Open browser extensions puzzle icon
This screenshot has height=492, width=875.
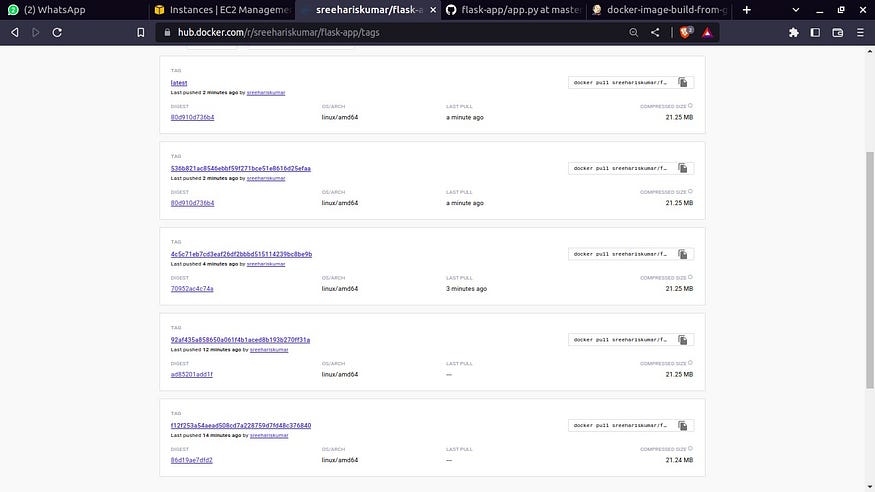click(794, 33)
